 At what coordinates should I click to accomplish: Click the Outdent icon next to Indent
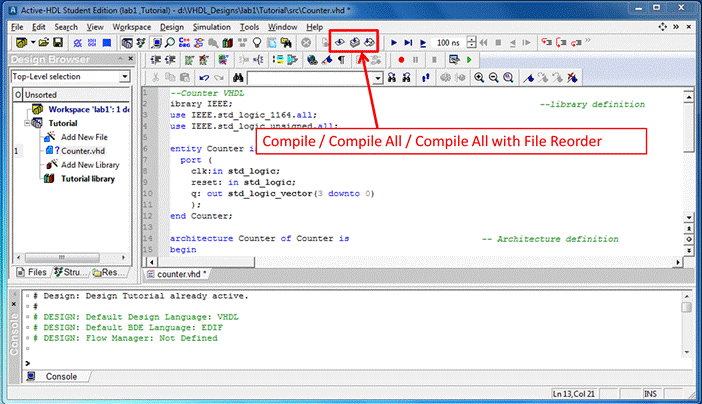170,60
